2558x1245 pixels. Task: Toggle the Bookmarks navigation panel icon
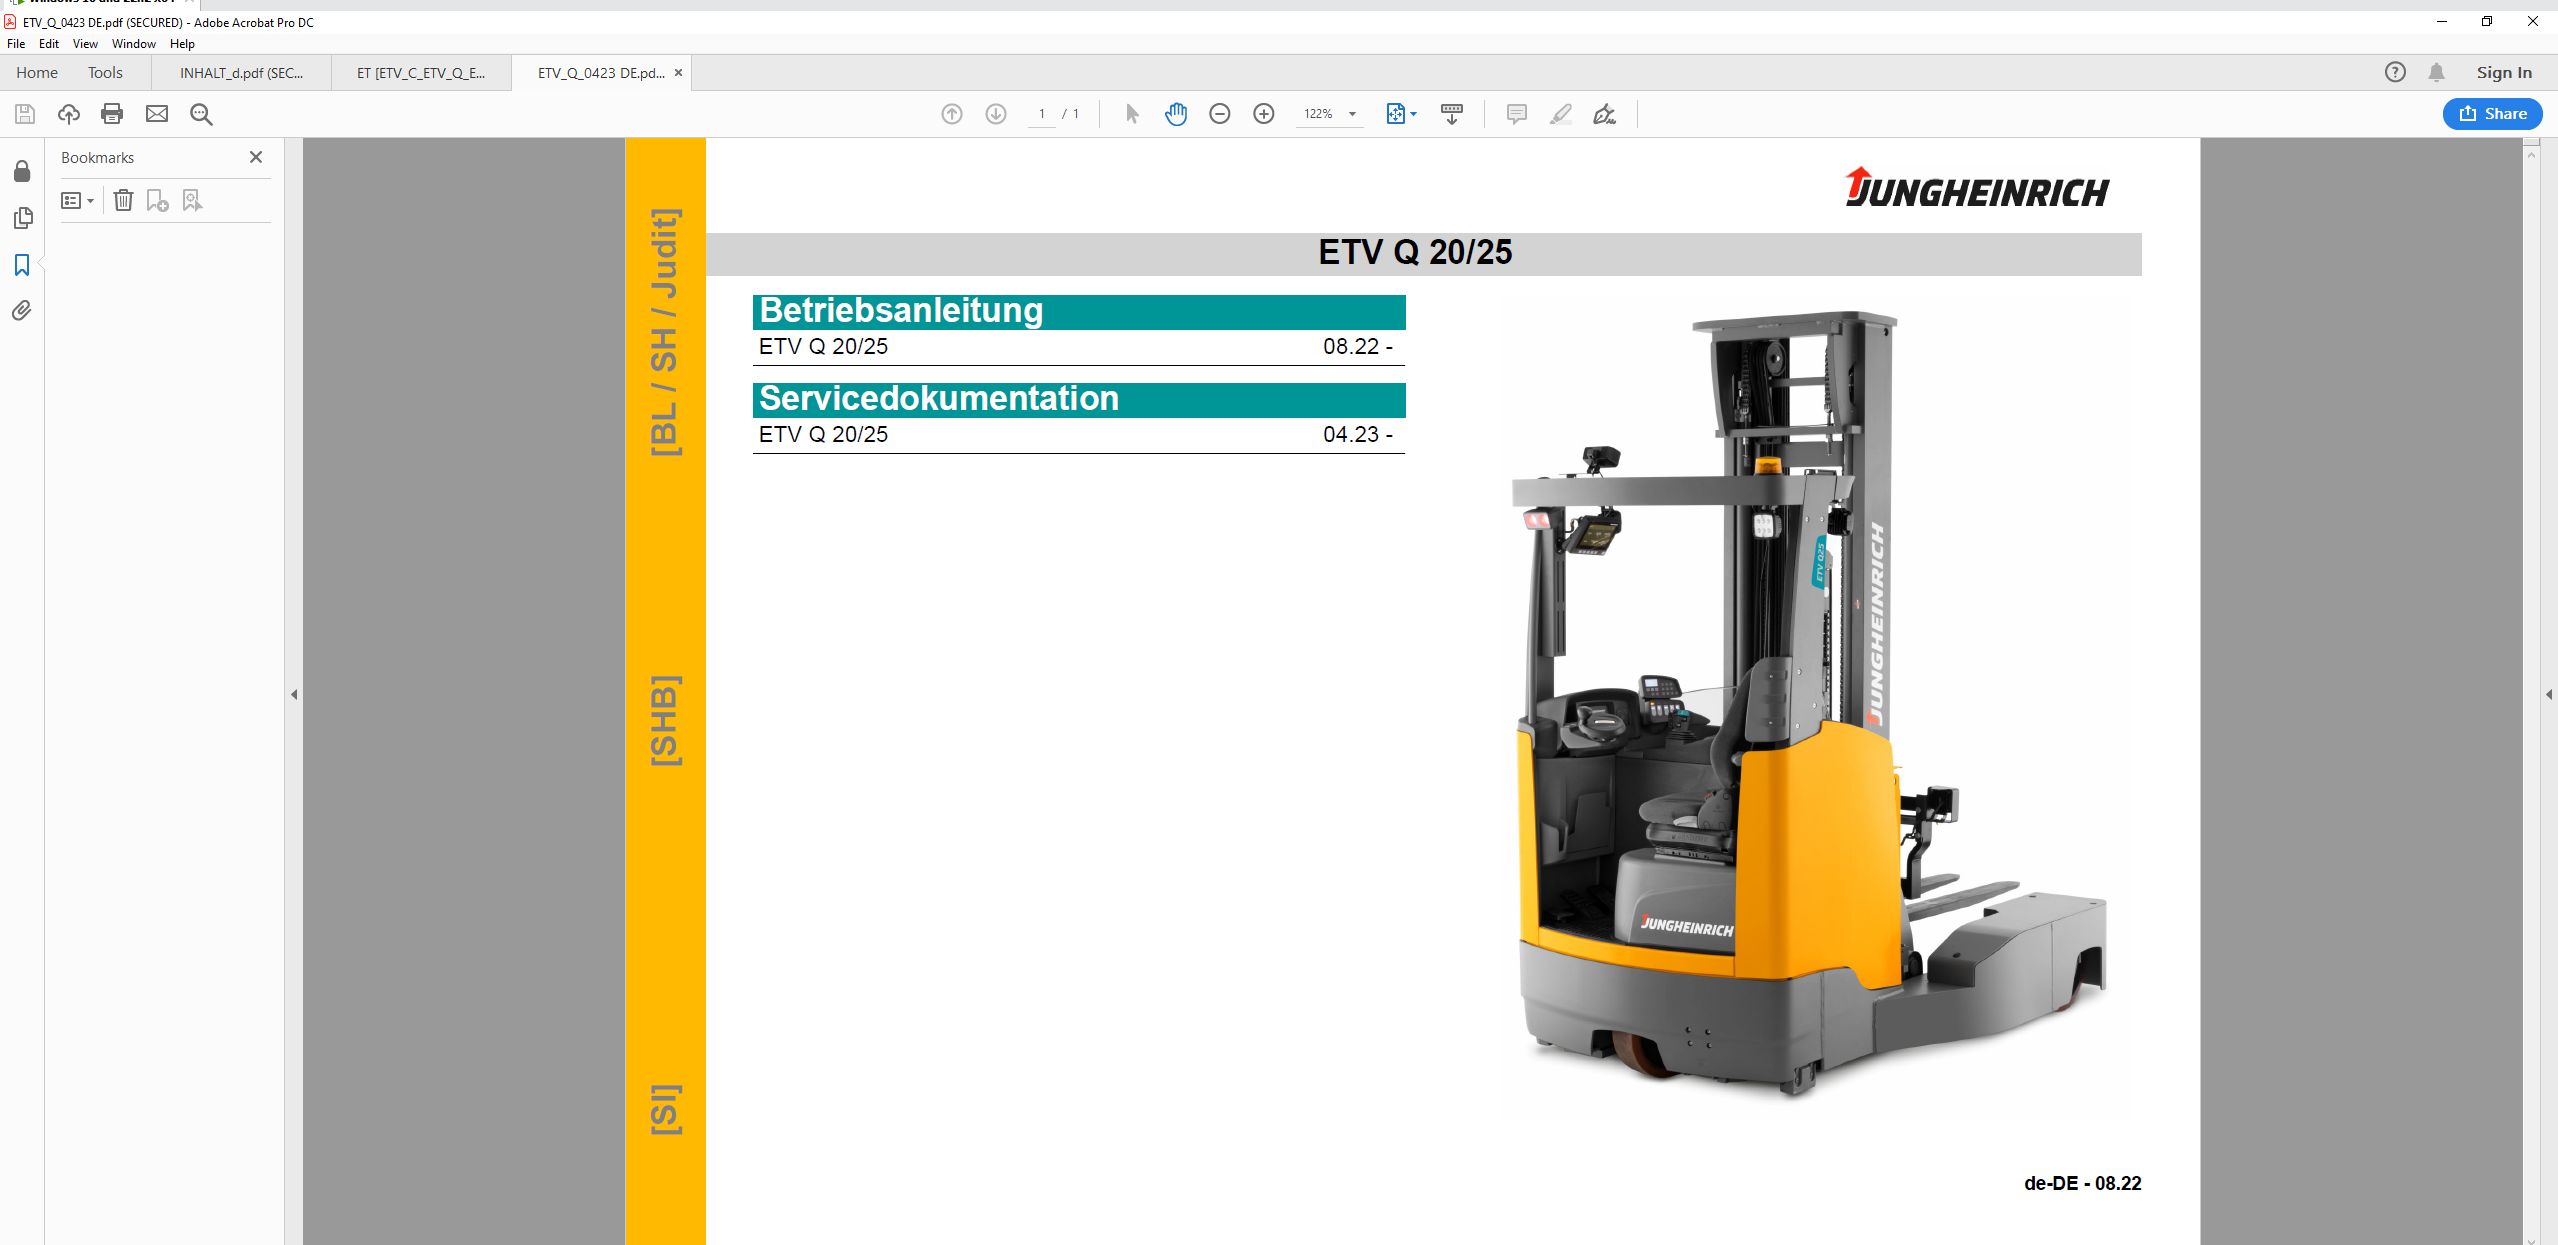click(22, 265)
